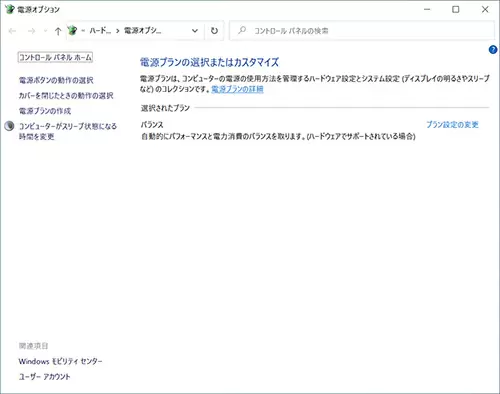The height and width of the screenshot is (394, 500).
Task: Close the 電源オプション window
Action: pos(485,9)
